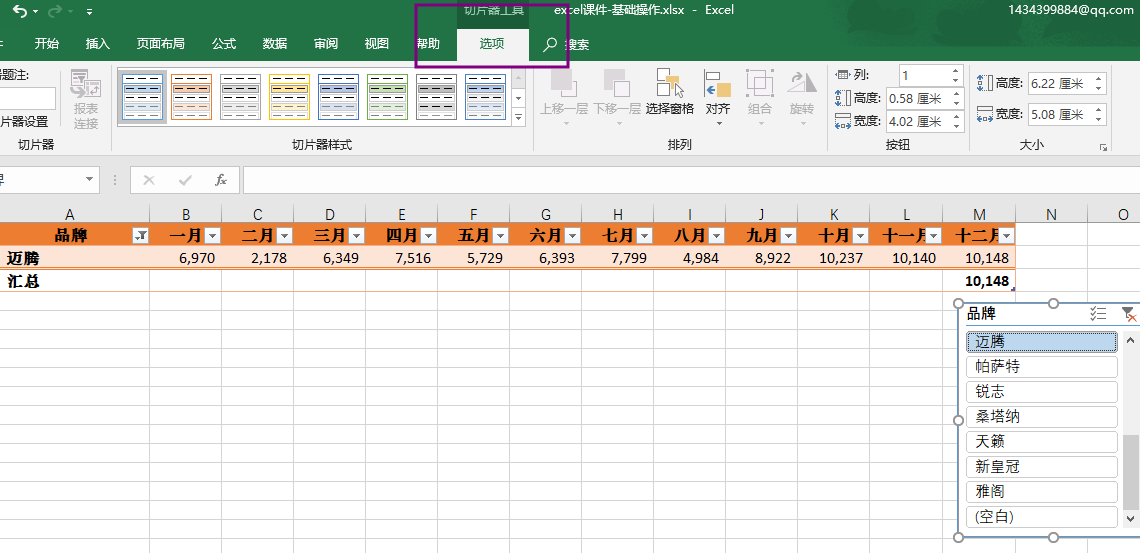Select (空白) in the brand slicer

click(1042, 517)
